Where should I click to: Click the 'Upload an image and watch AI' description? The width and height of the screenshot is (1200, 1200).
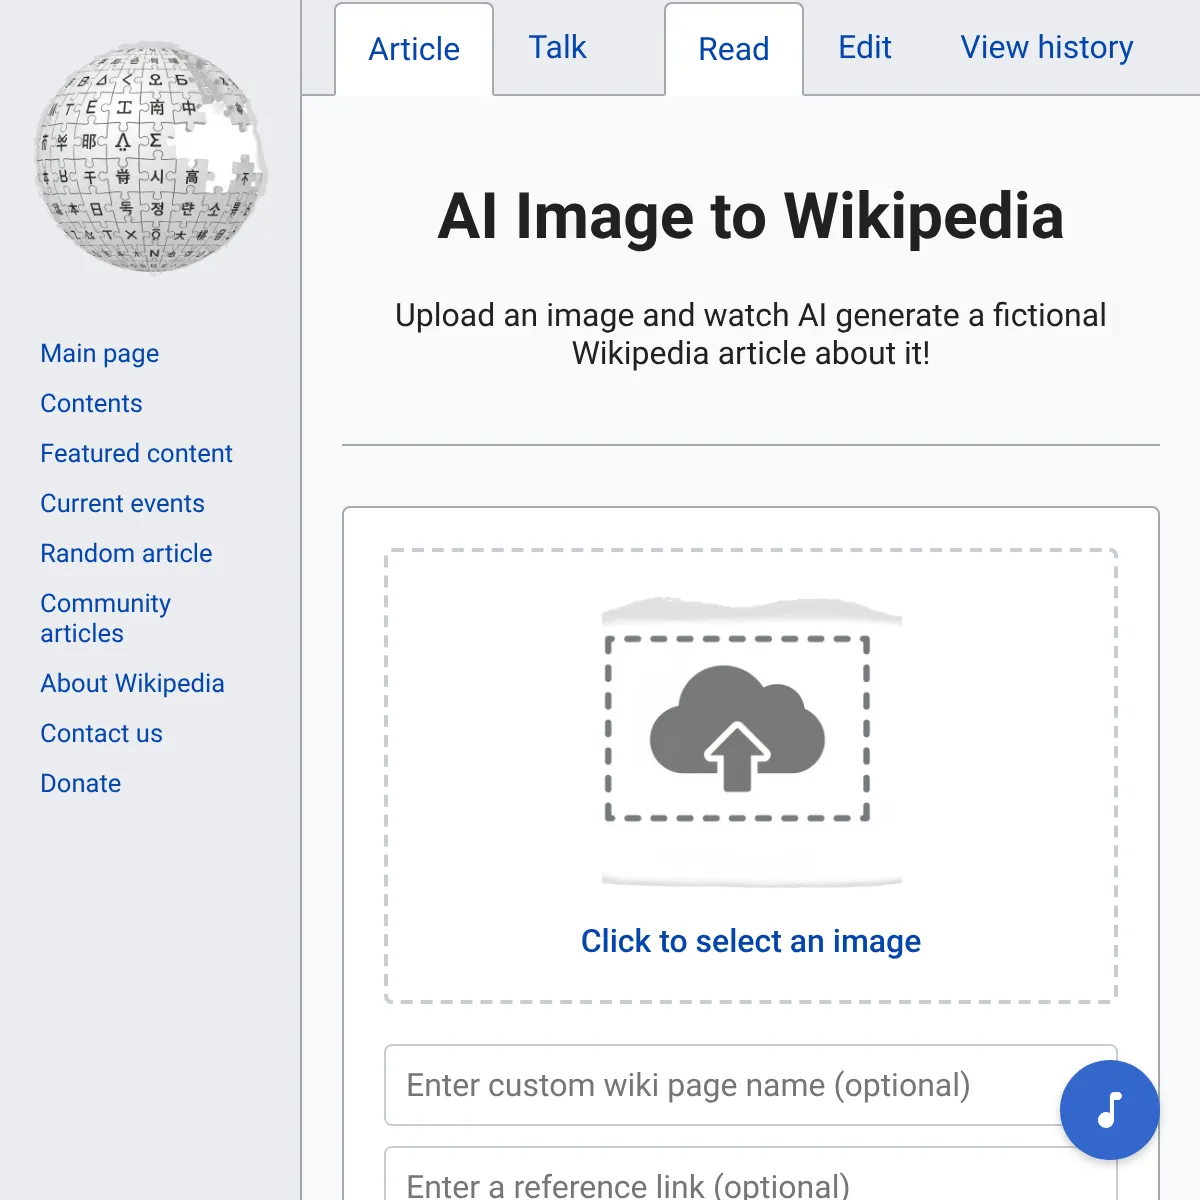(751, 334)
